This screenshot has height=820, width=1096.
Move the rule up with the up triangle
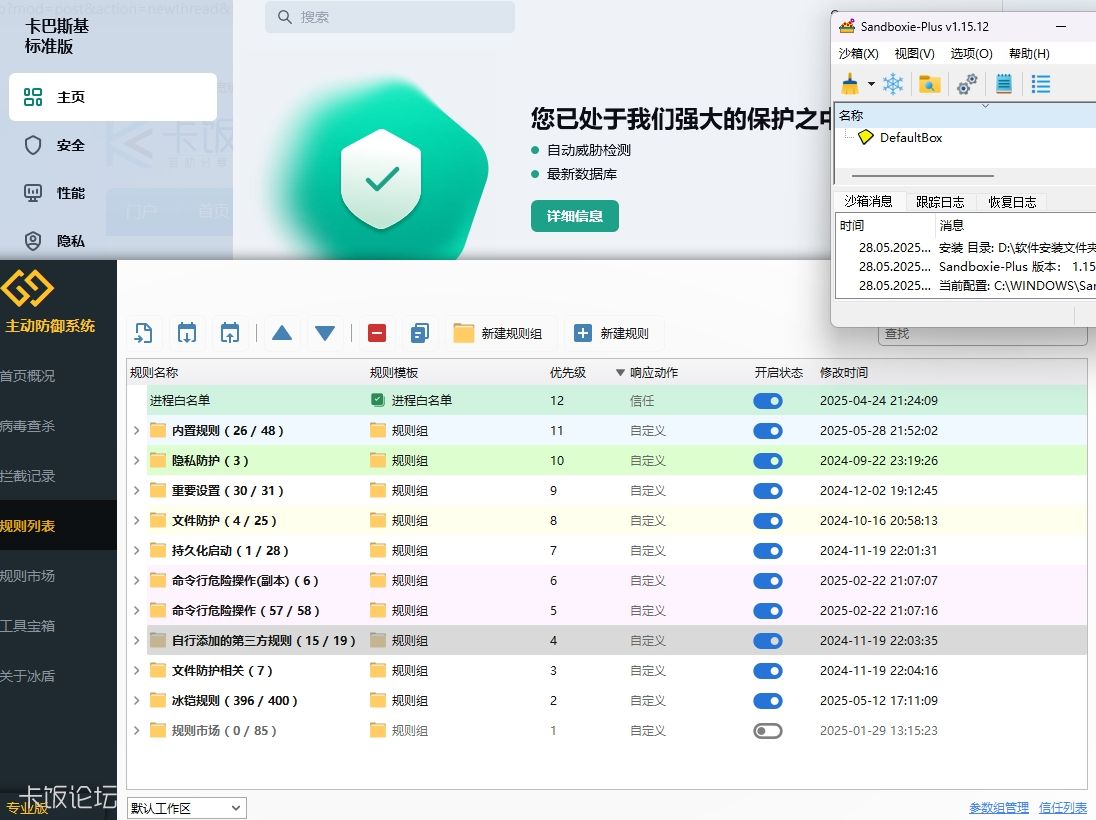282,333
